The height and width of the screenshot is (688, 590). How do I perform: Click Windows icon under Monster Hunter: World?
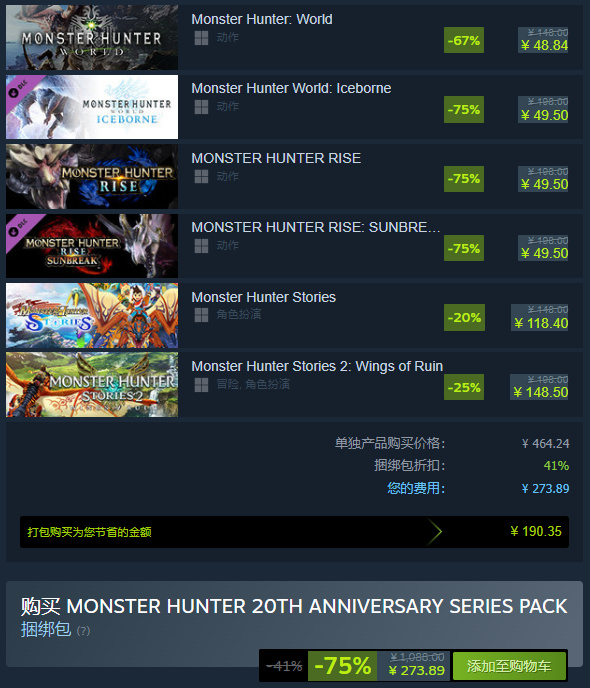tap(201, 38)
